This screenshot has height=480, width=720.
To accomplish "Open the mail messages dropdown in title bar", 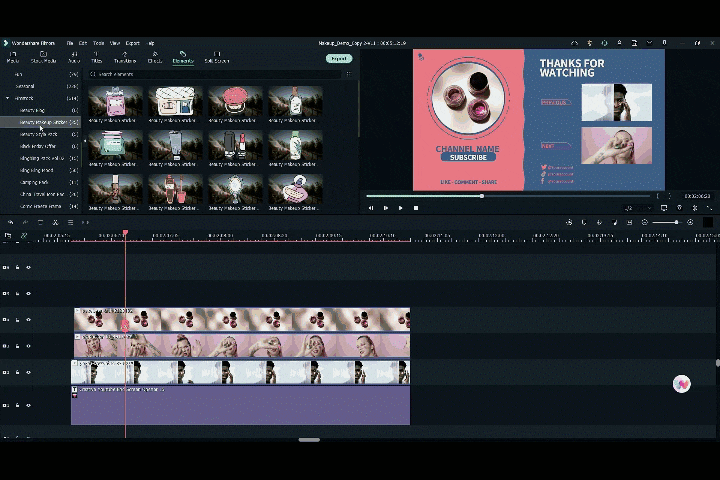I will click(x=649, y=43).
